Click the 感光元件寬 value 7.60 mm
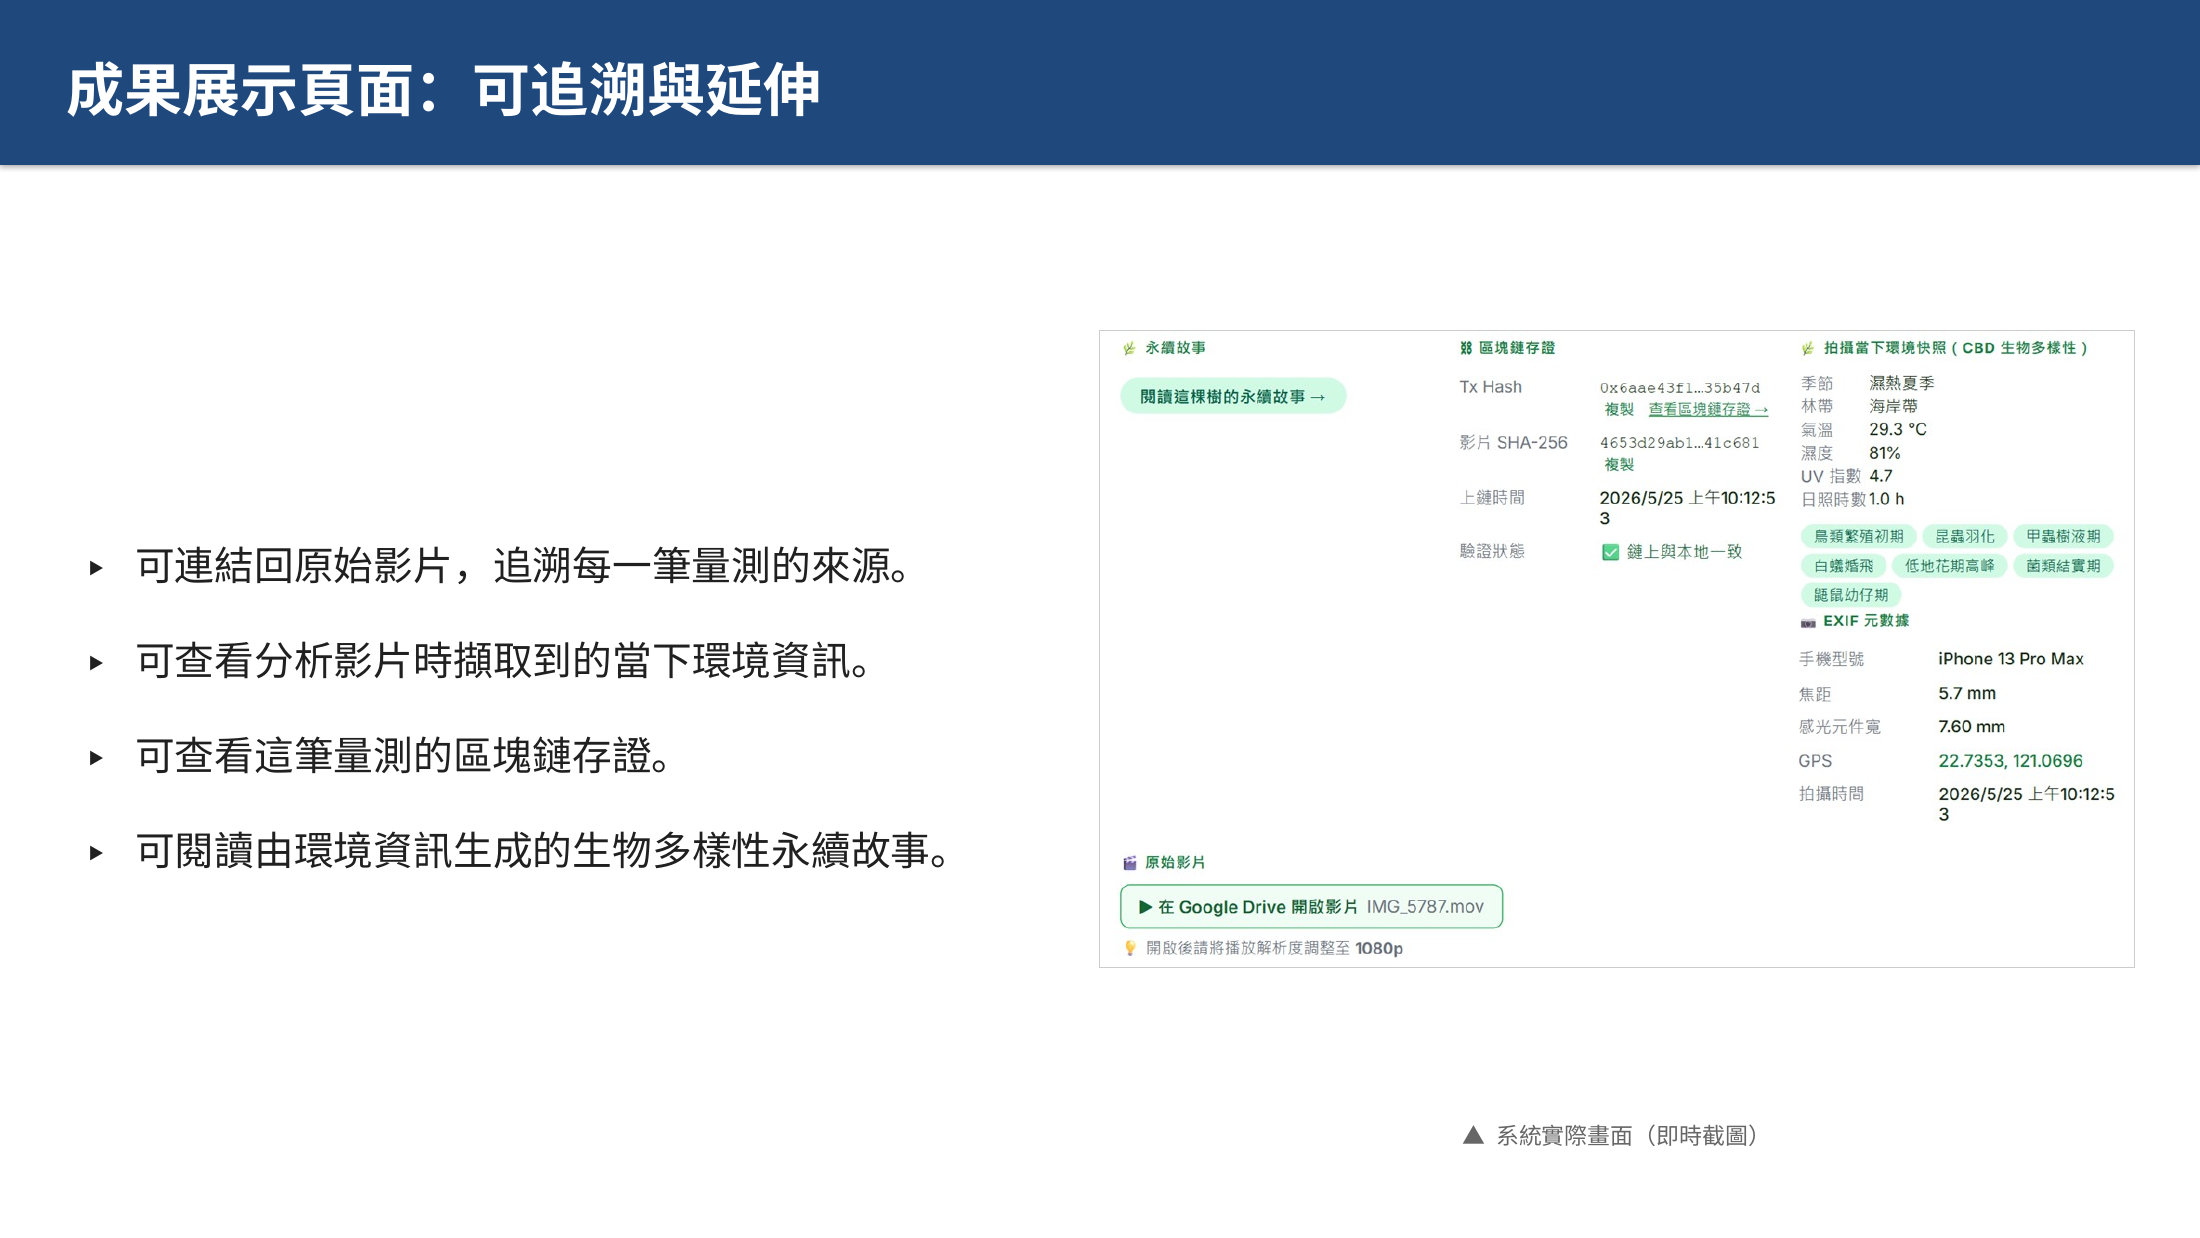The width and height of the screenshot is (2200, 1238). click(x=1972, y=727)
